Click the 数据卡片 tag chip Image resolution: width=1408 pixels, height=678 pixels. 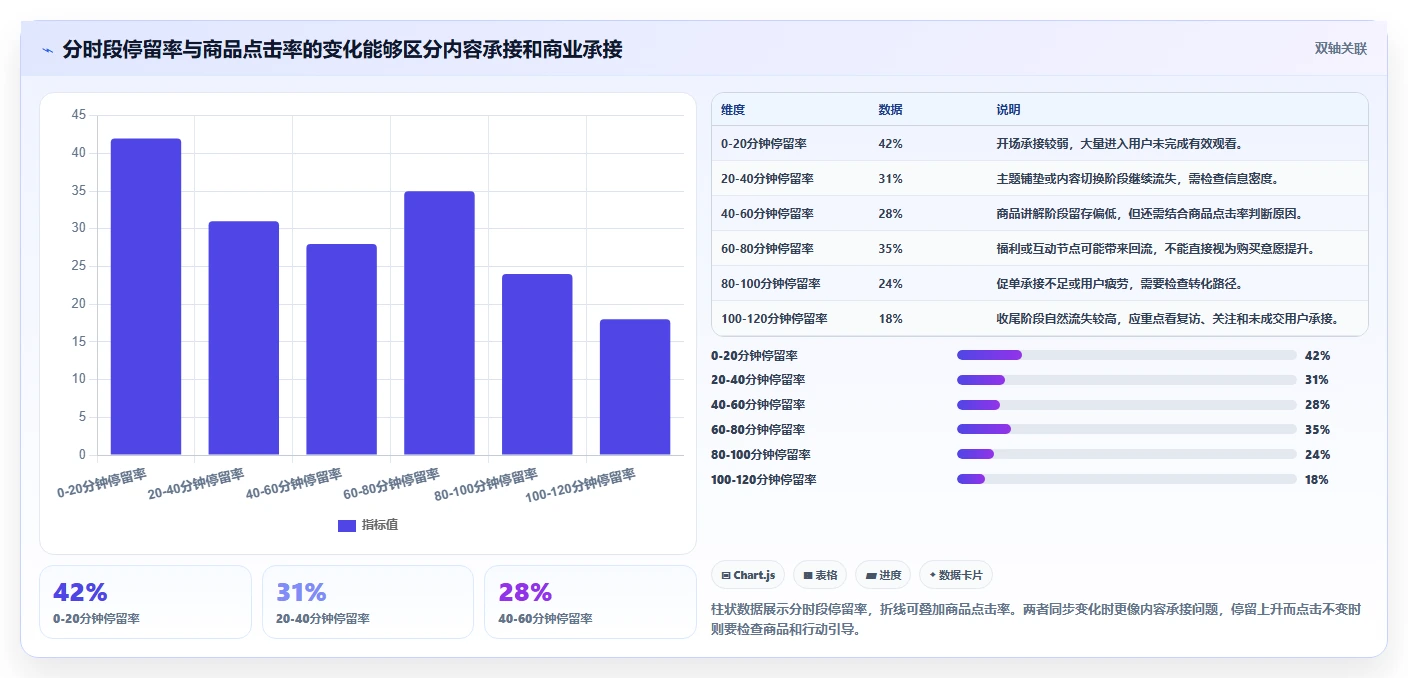point(956,575)
